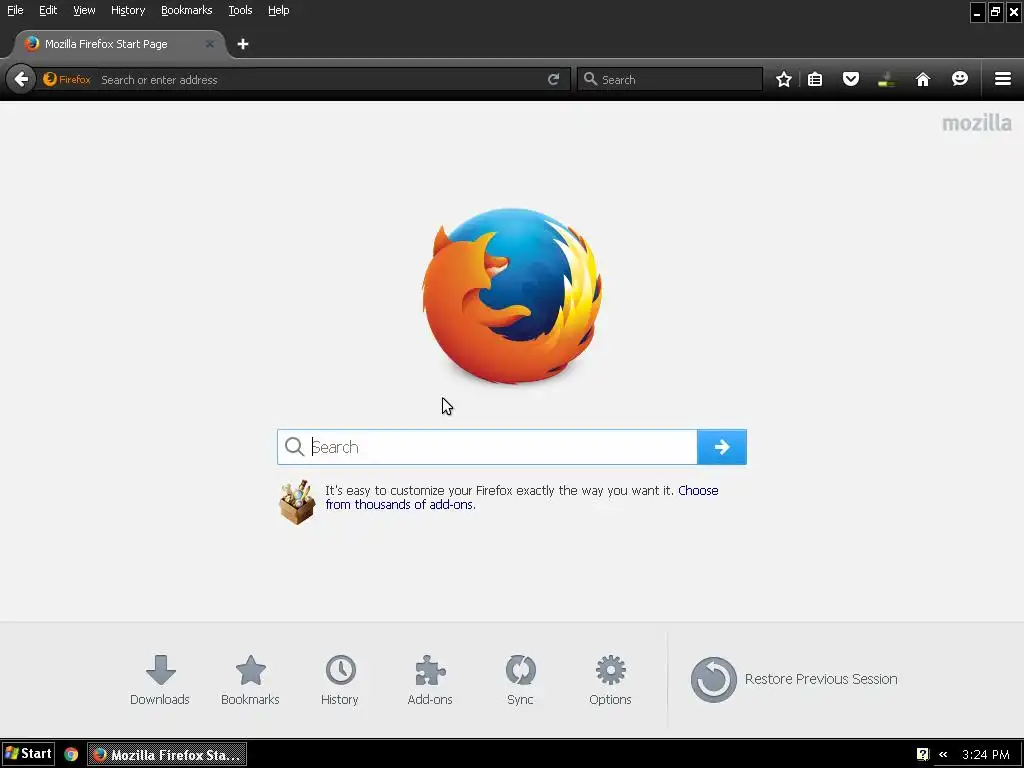Go to the home page icon

pos(923,80)
